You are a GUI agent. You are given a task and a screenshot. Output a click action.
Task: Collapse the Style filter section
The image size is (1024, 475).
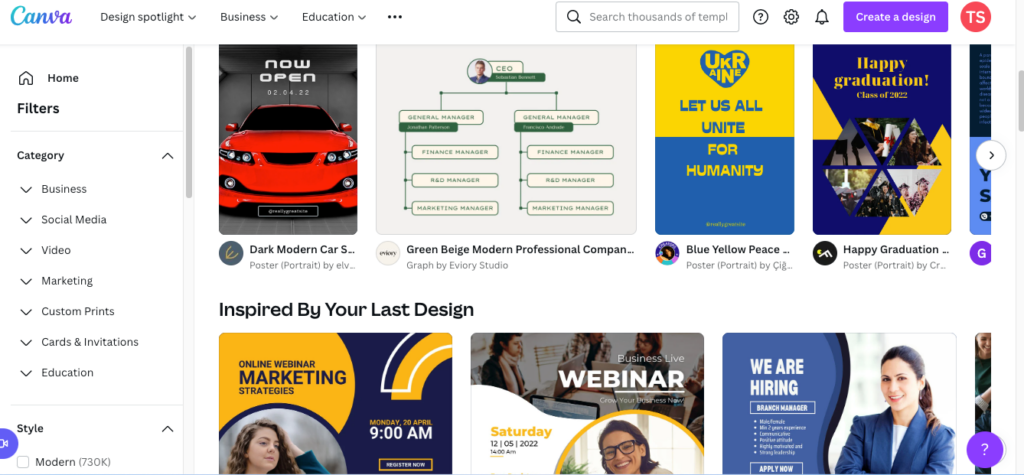click(x=167, y=429)
